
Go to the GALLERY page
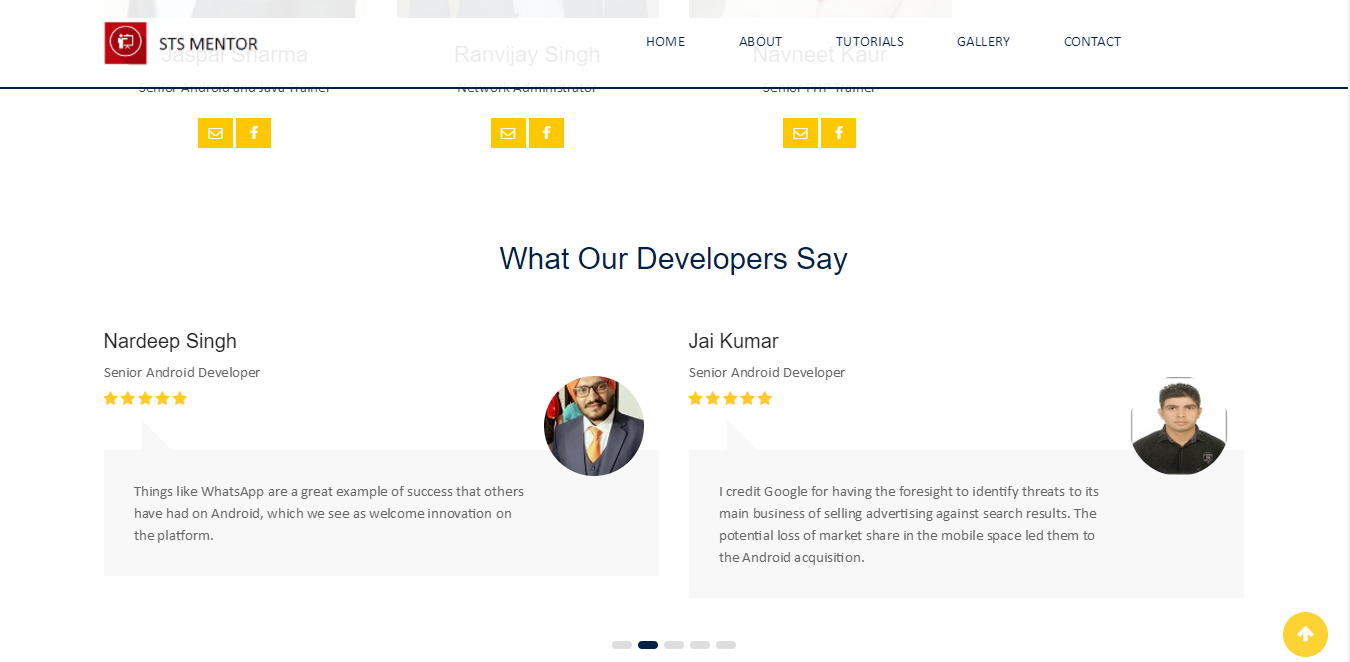pos(983,42)
